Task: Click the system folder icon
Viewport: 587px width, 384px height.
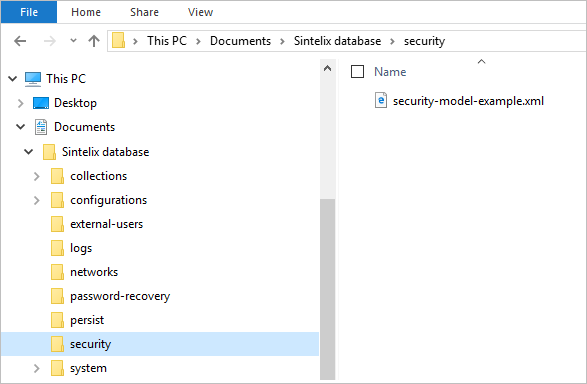Action: (x=57, y=368)
